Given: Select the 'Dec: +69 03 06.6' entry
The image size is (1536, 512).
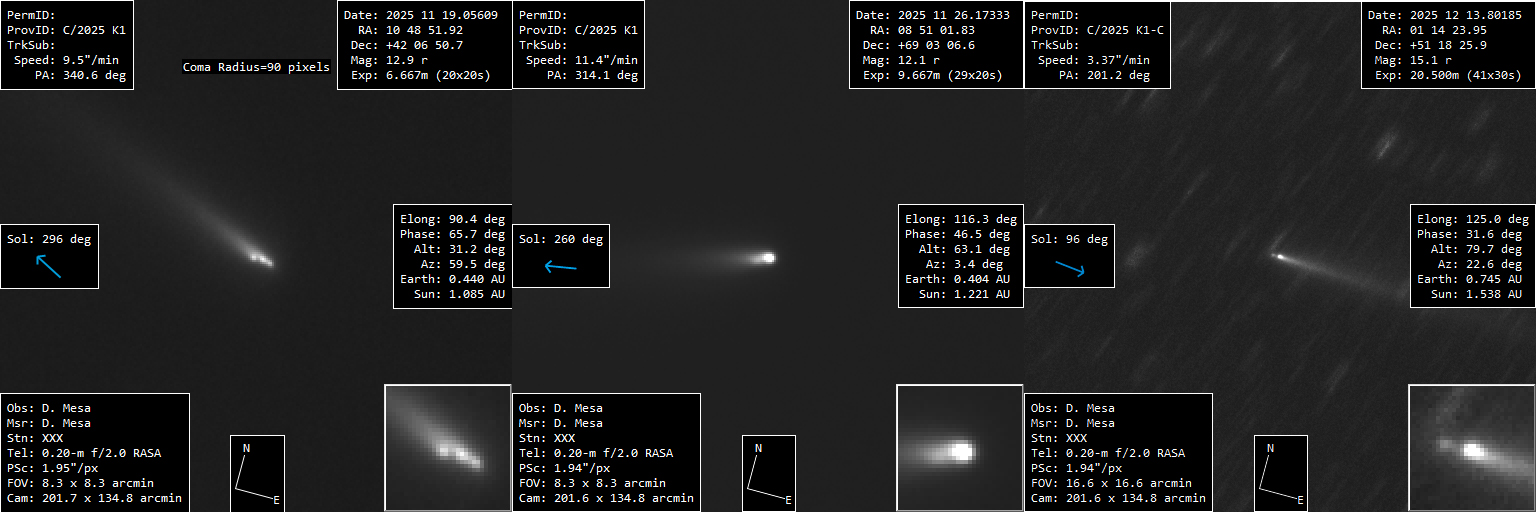Looking at the screenshot, I should pos(921,45).
